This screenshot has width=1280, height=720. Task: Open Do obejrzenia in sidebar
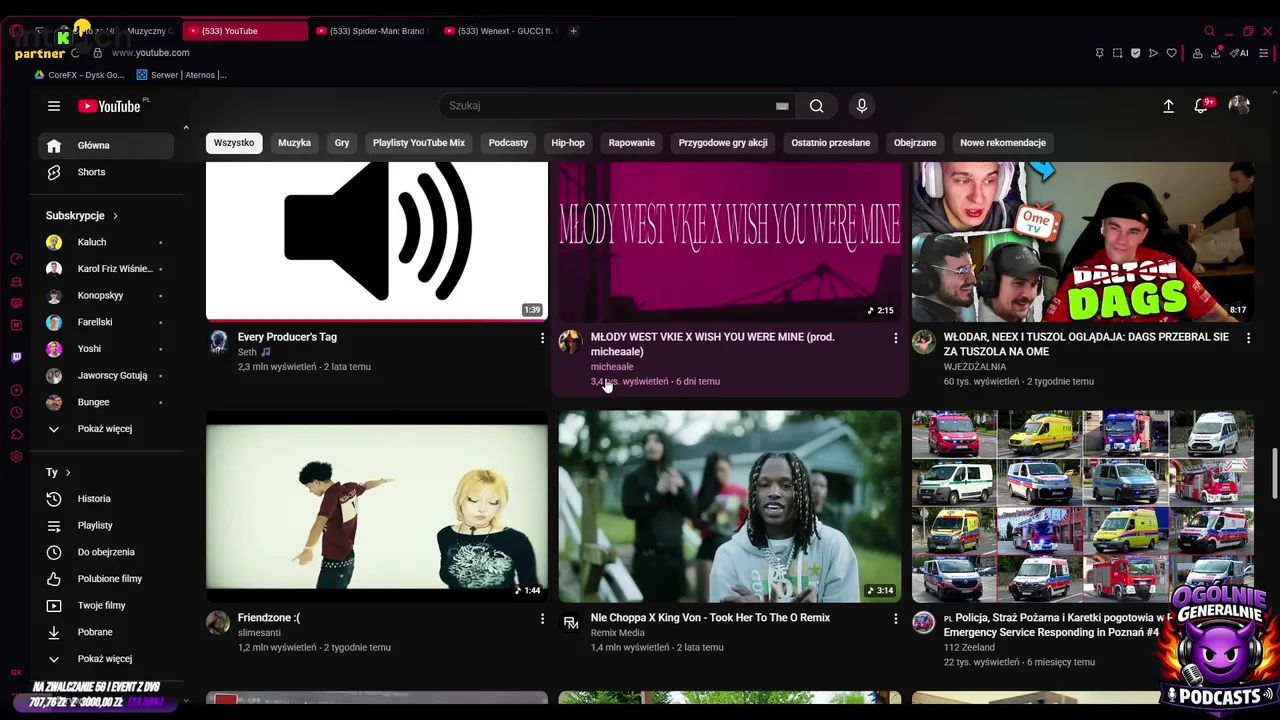pyautogui.click(x=106, y=552)
